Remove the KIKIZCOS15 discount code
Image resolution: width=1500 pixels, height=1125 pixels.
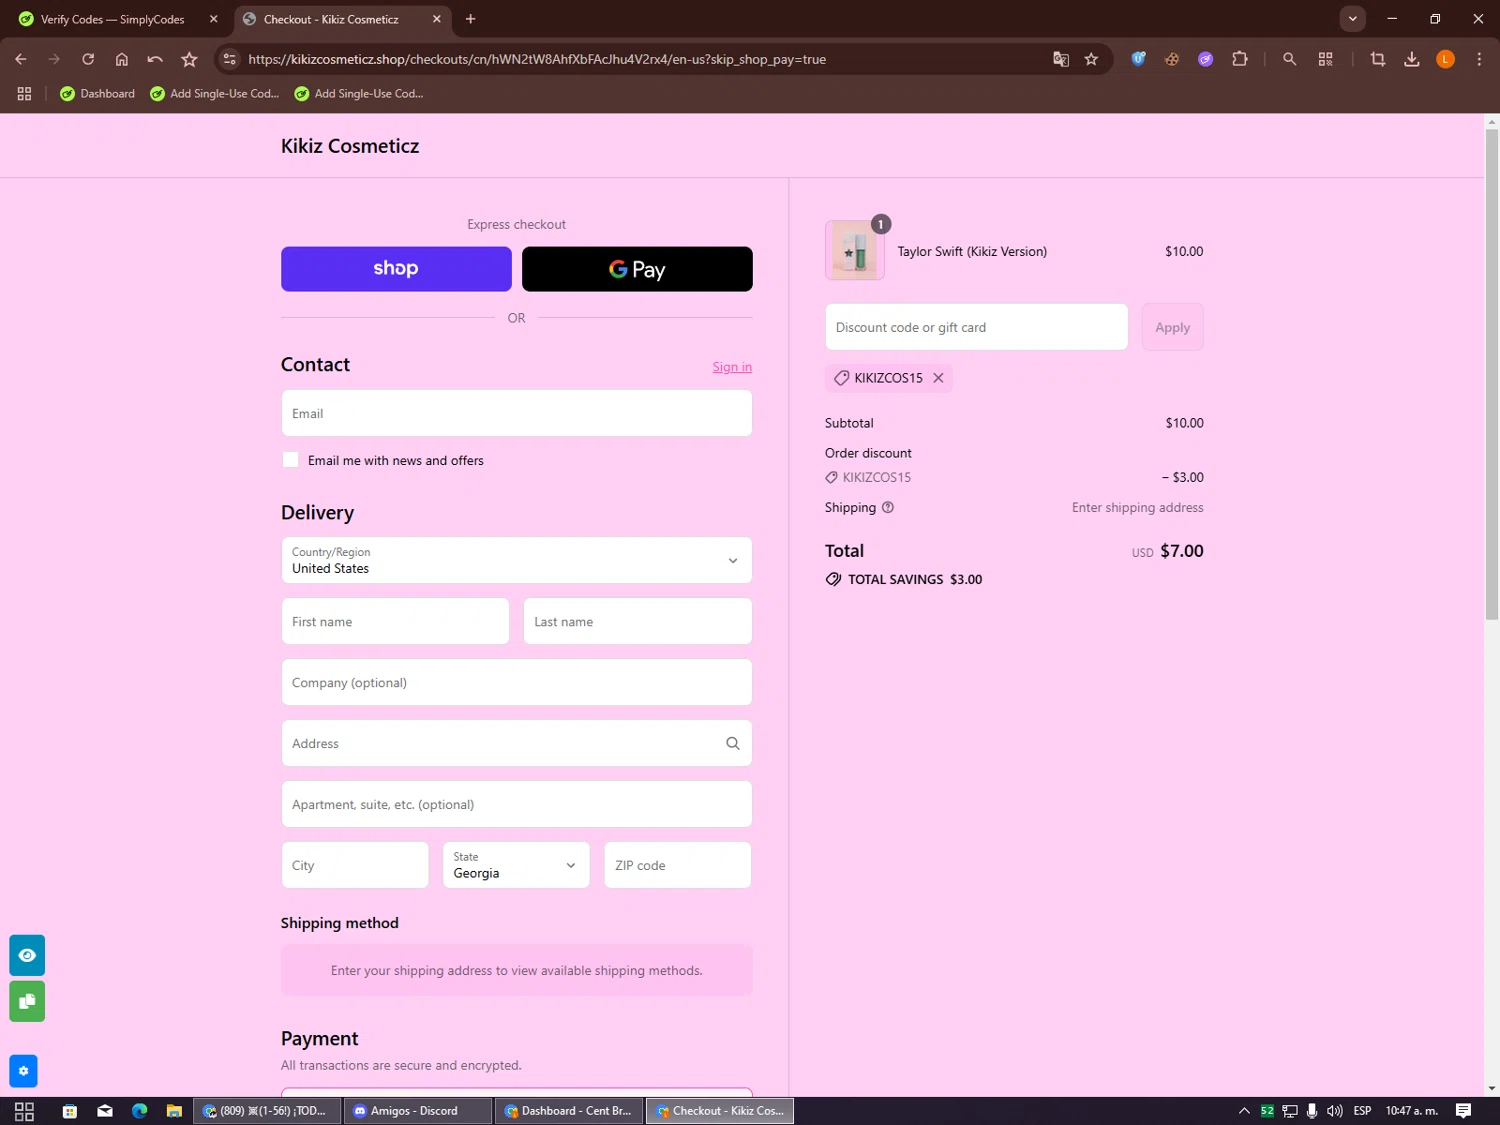[x=938, y=378]
